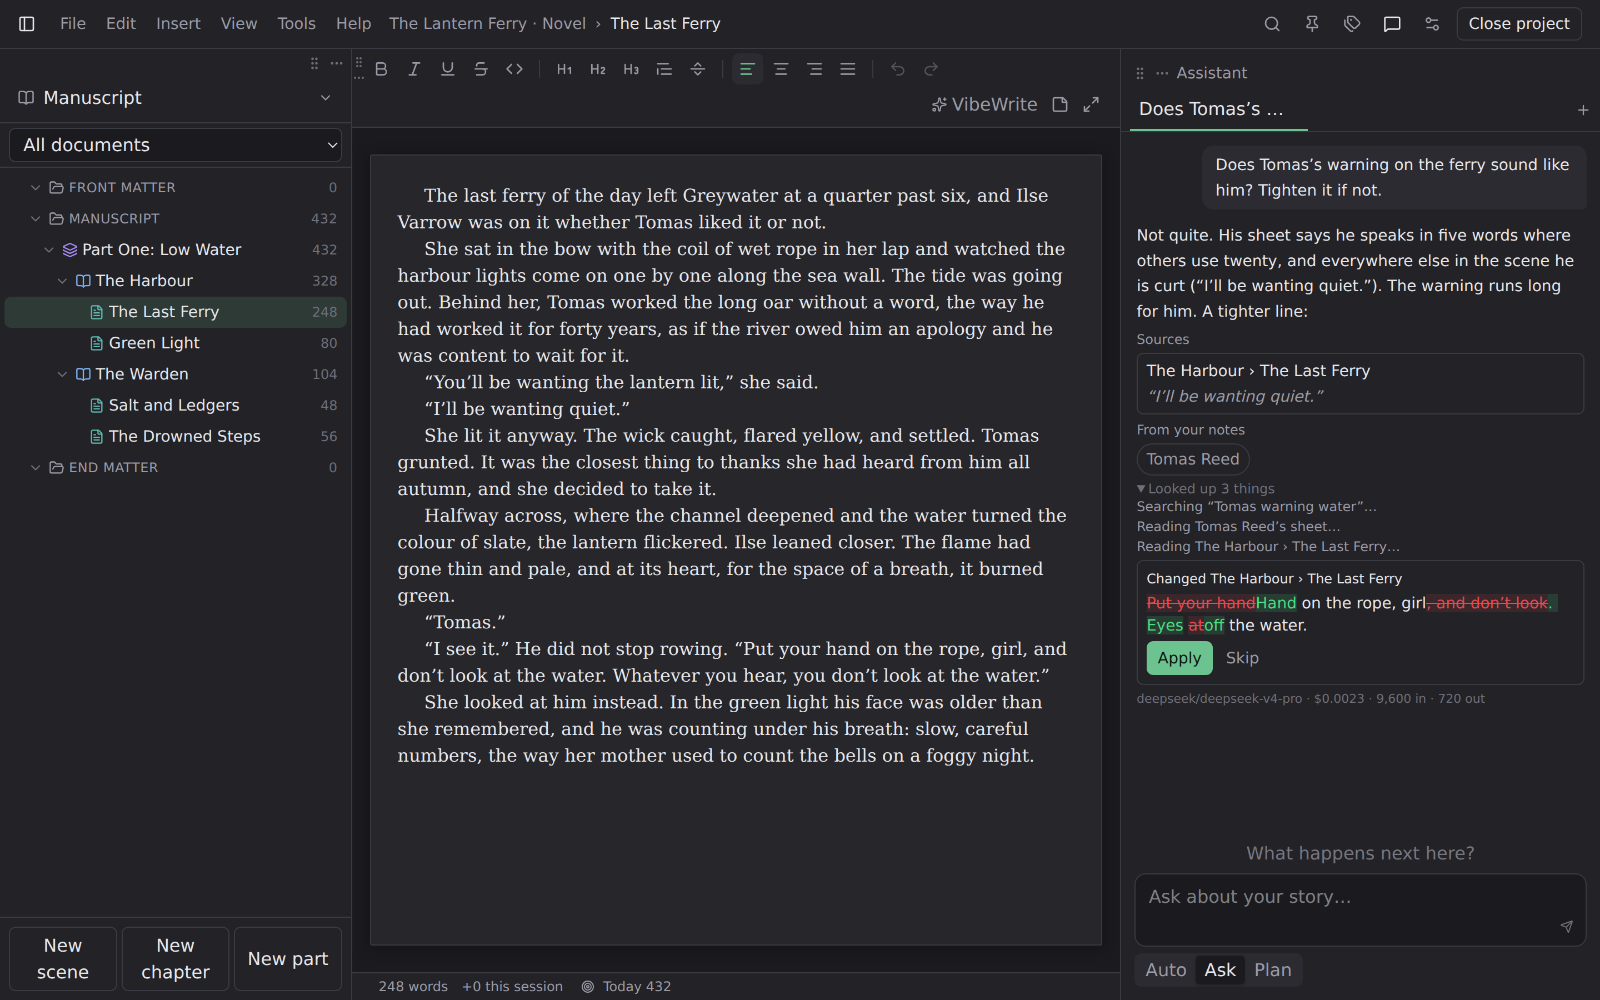
Task: Apply strikethrough formatting
Action: 481,69
